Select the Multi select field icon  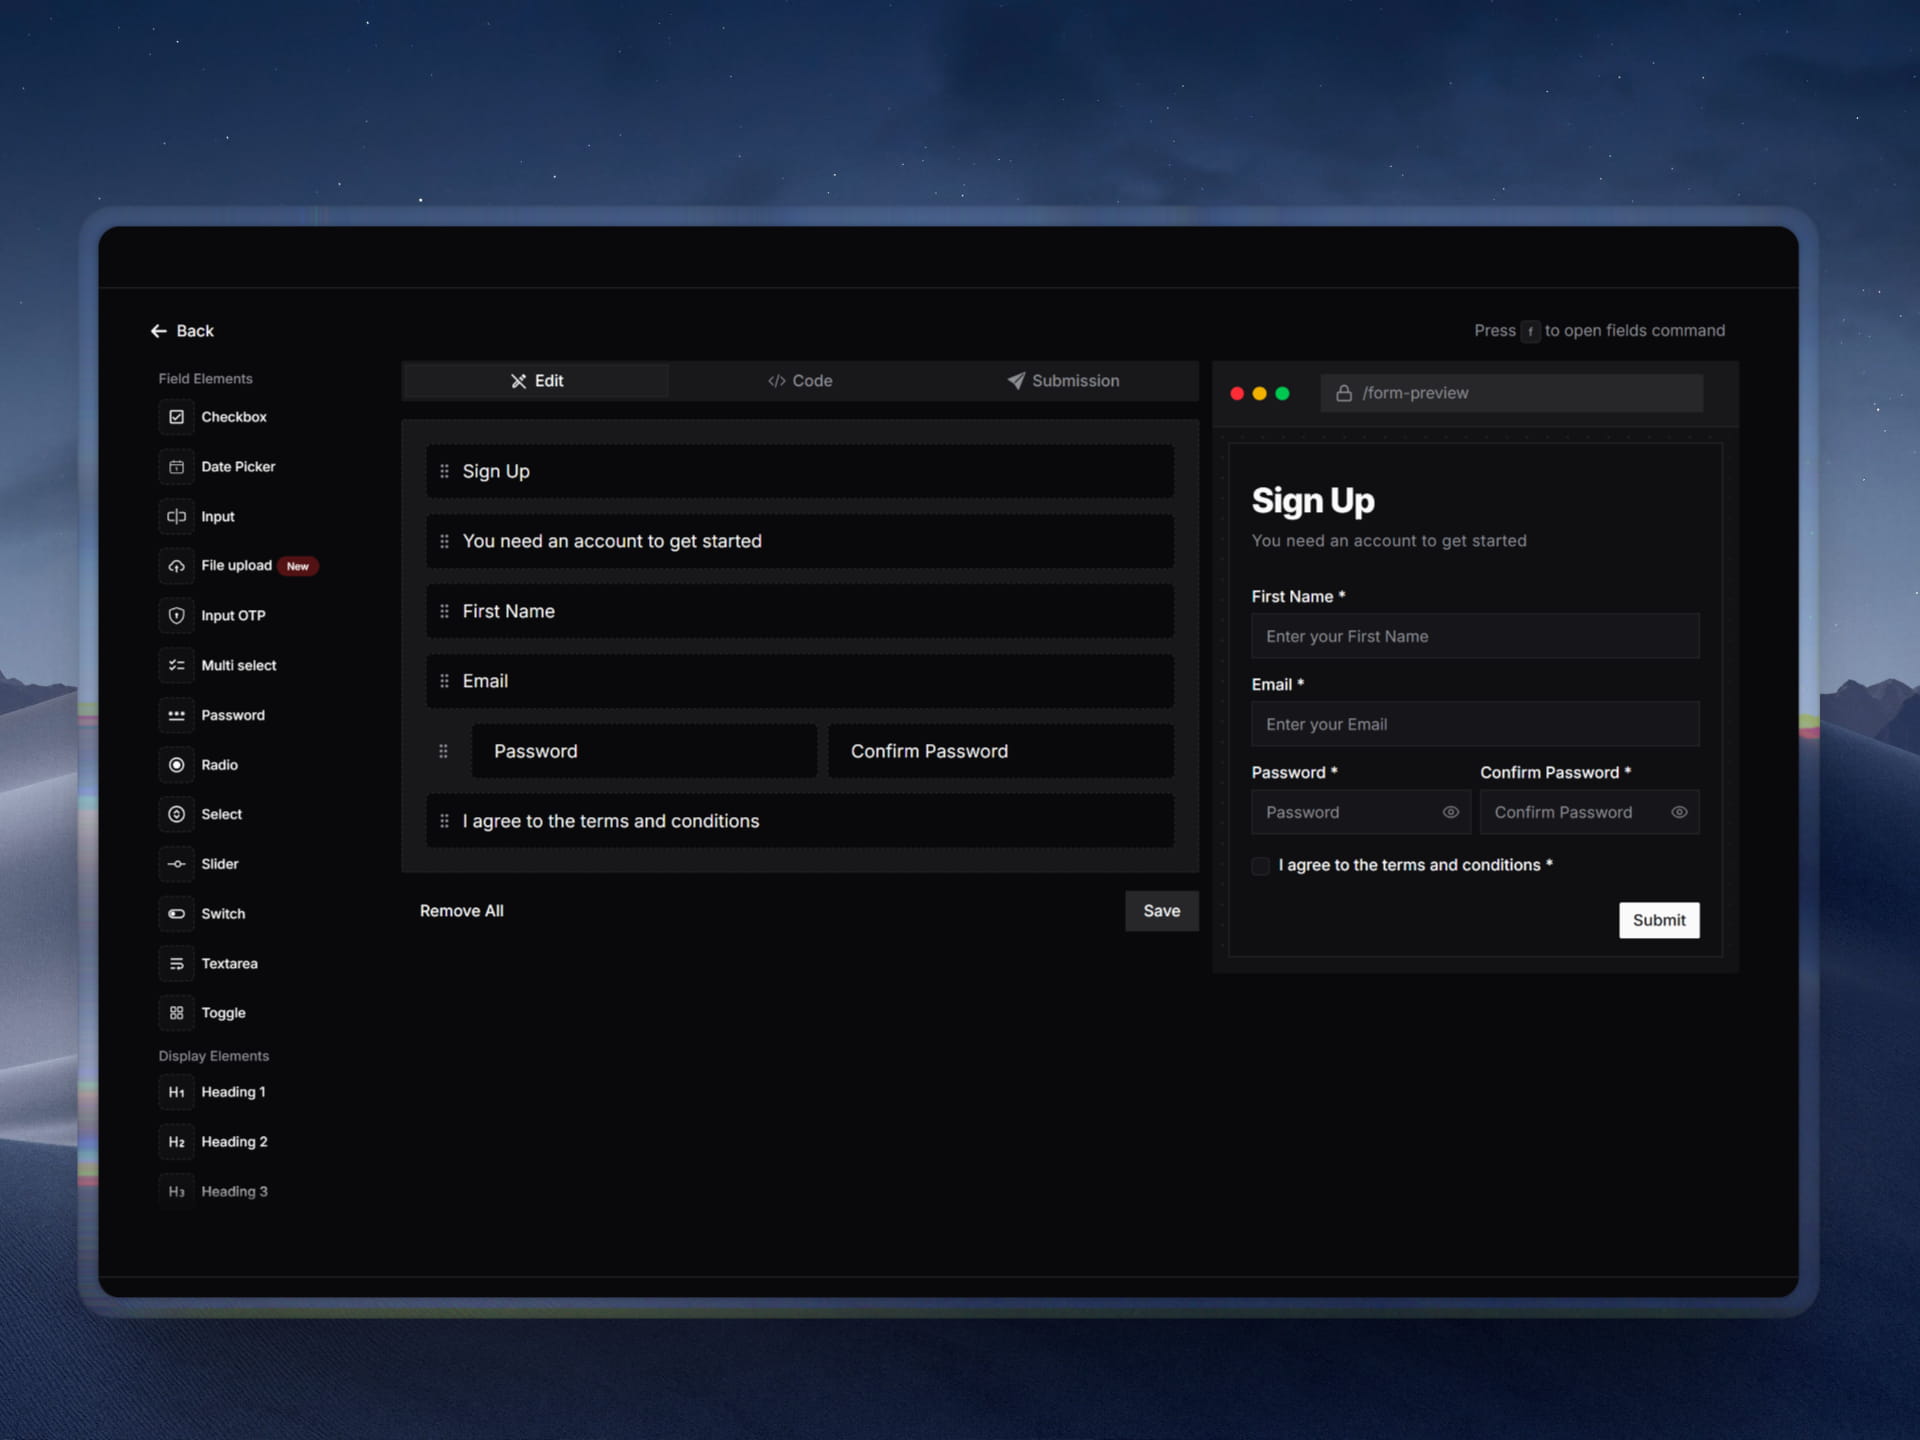(176, 665)
